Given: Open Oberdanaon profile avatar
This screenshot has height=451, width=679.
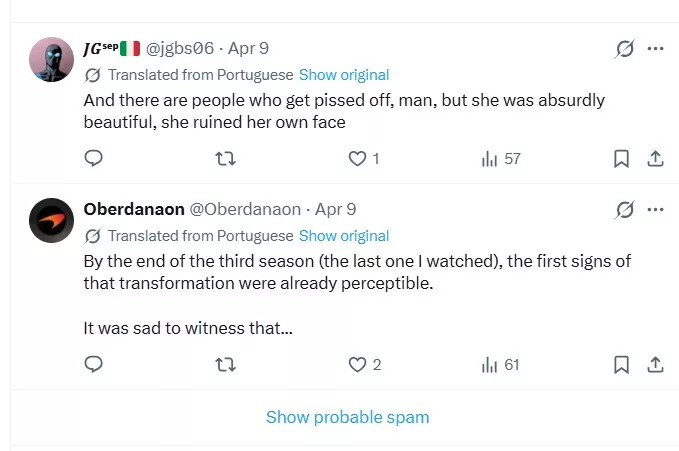Looking at the screenshot, I should coord(51,220).
